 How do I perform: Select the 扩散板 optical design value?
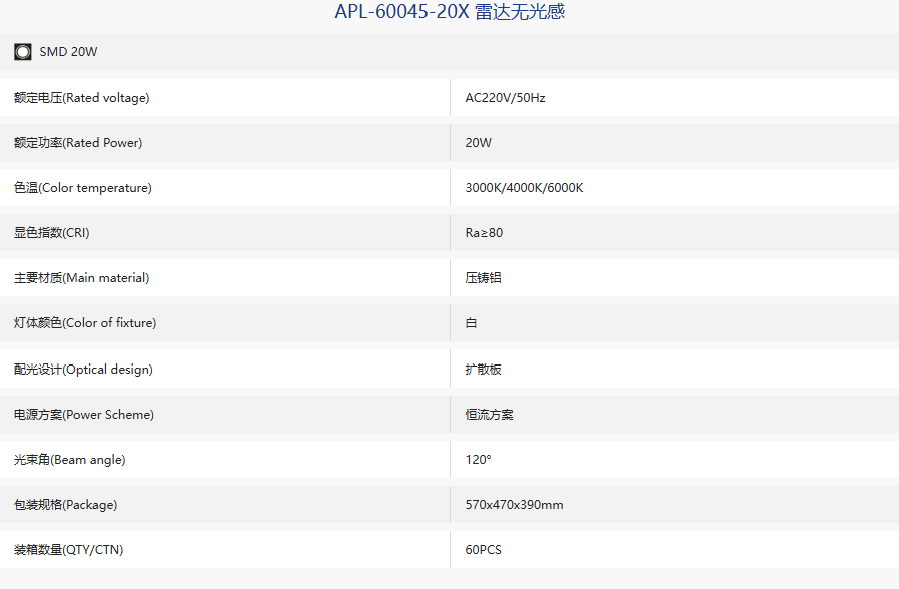[x=483, y=369]
